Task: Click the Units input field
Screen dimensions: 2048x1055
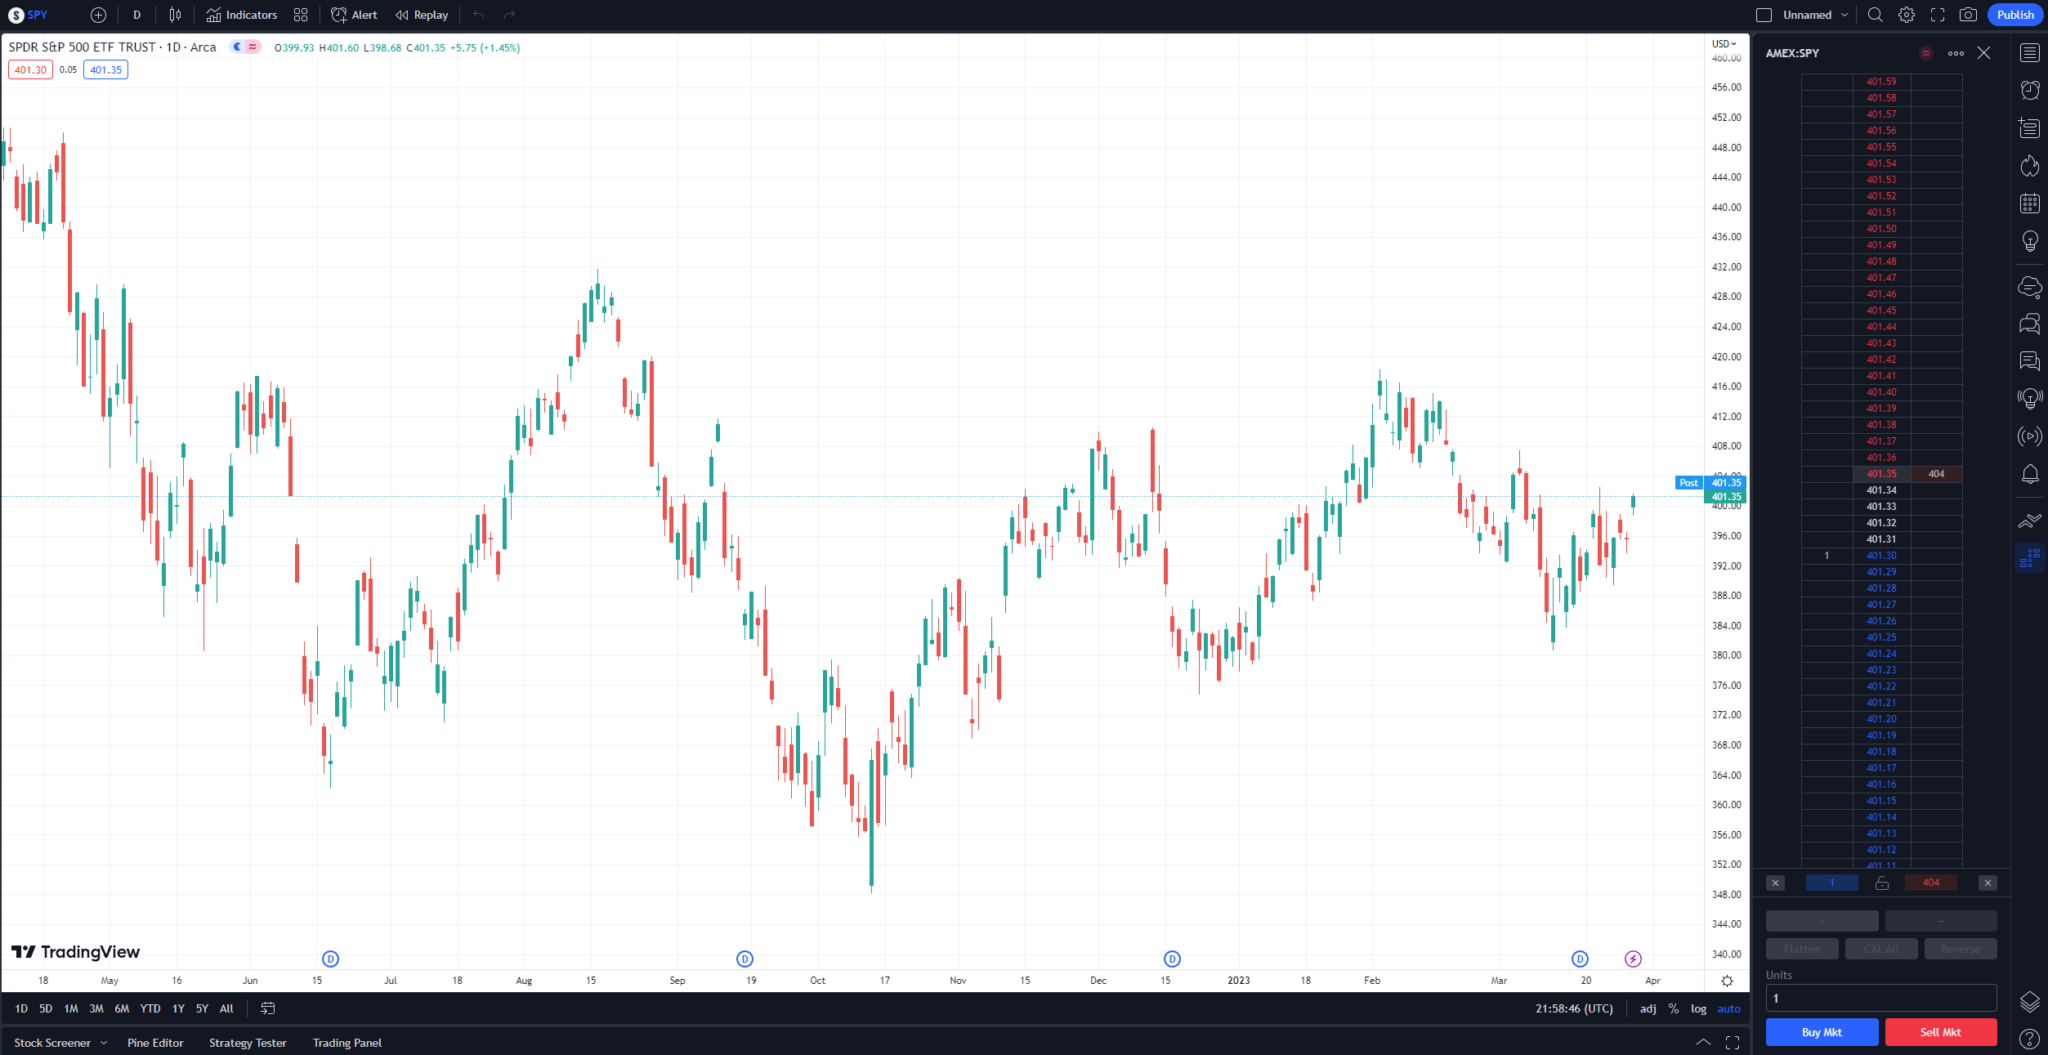Action: click(x=1880, y=997)
